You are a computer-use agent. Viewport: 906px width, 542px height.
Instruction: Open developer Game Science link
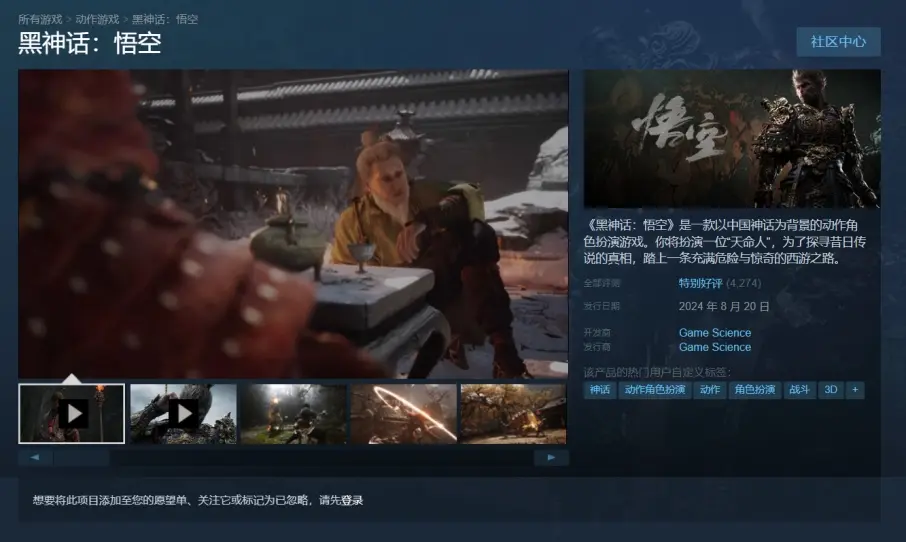coord(715,333)
